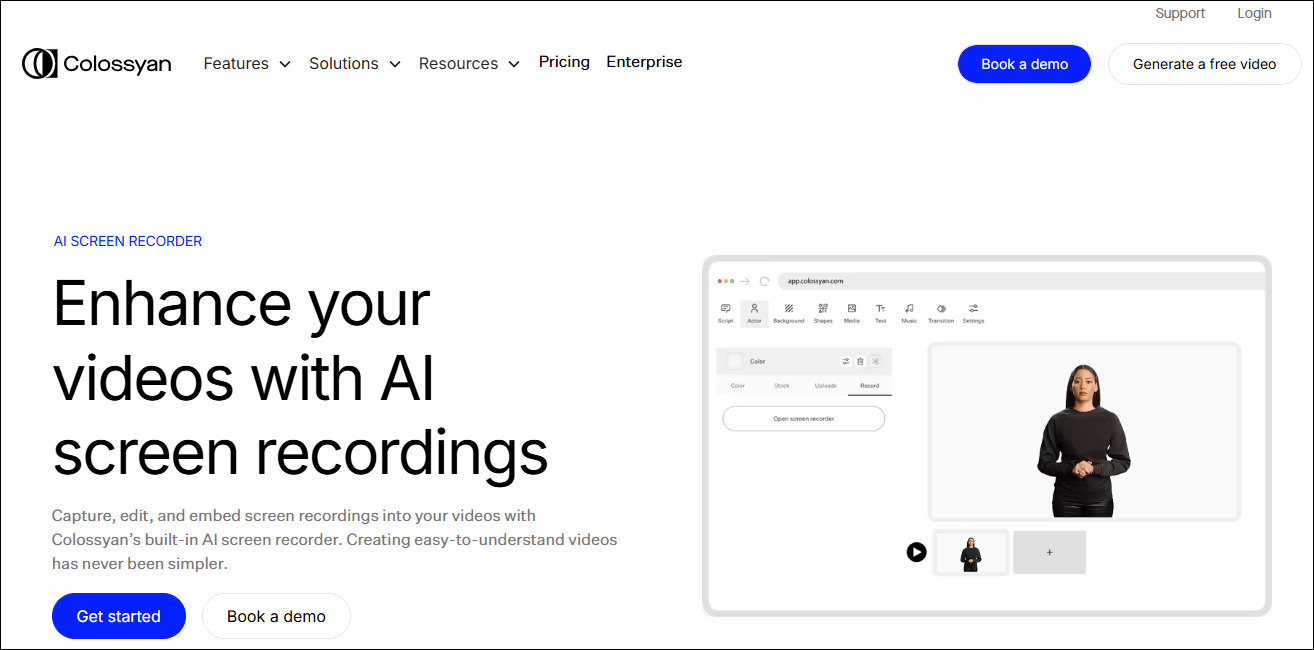Expand the Features dropdown menu
This screenshot has width=1314, height=650.
pos(247,63)
